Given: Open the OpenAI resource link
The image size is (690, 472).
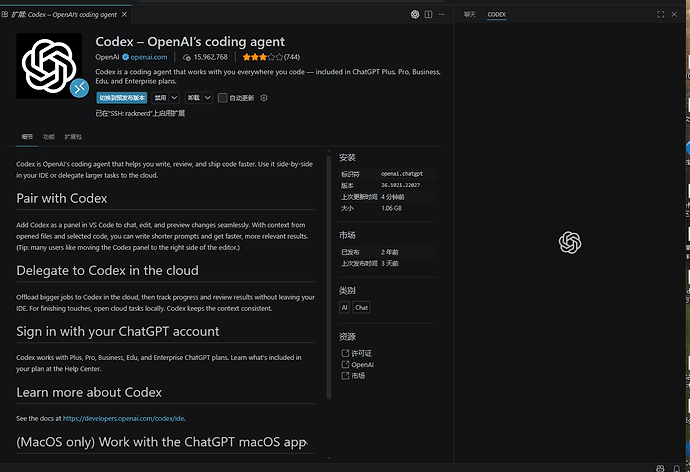Looking at the screenshot, I should 363,365.
